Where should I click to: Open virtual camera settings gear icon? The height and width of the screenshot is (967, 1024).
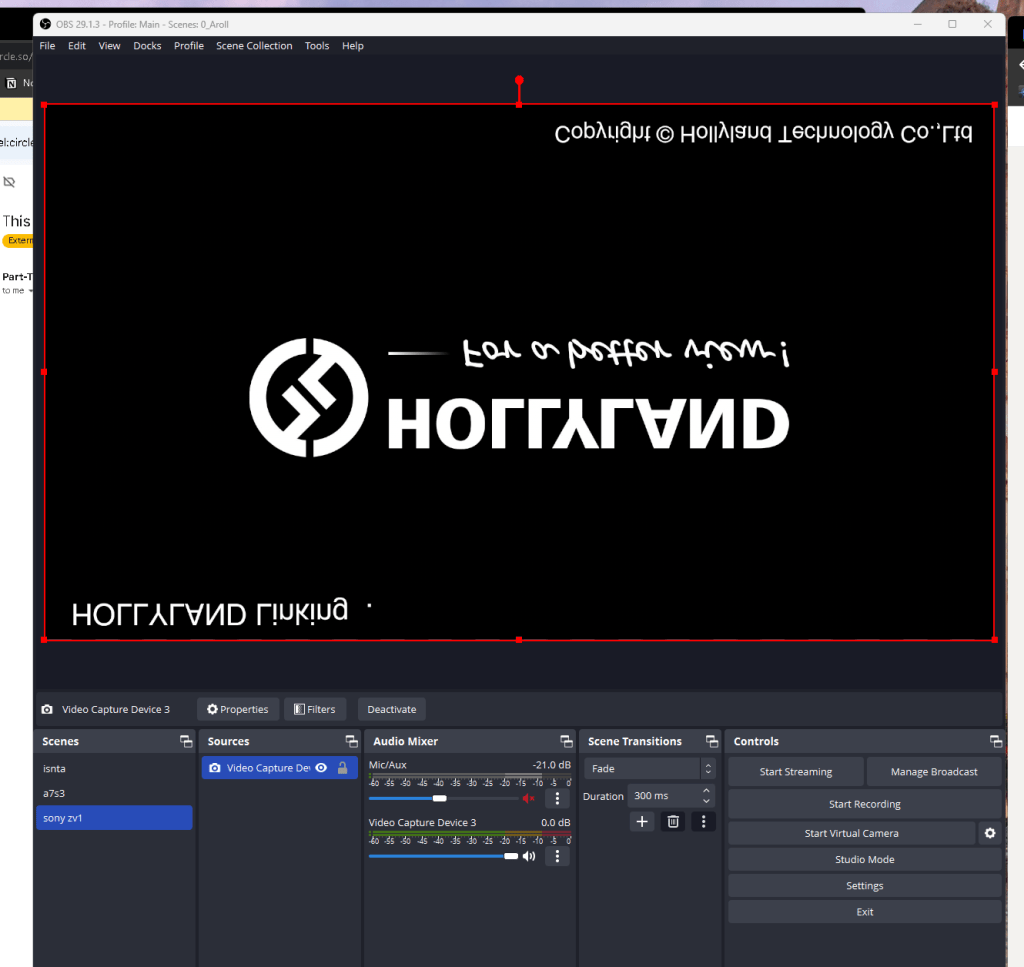pyautogui.click(x=990, y=833)
